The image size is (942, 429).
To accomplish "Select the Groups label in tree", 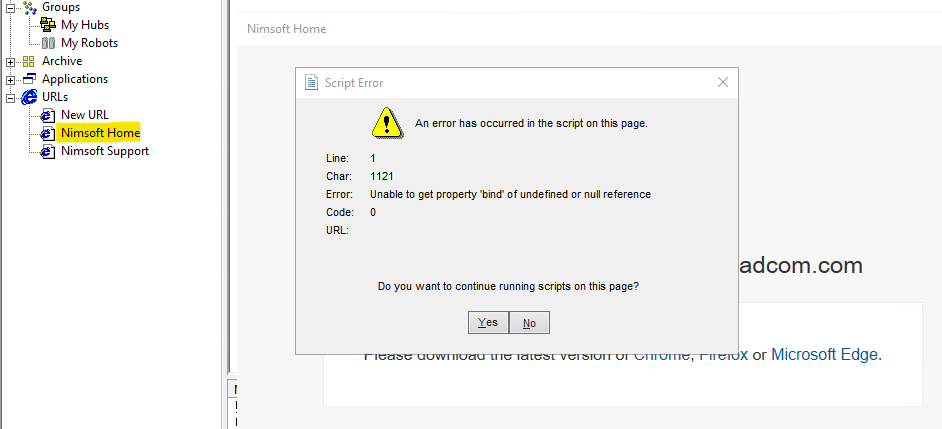I will pos(61,7).
